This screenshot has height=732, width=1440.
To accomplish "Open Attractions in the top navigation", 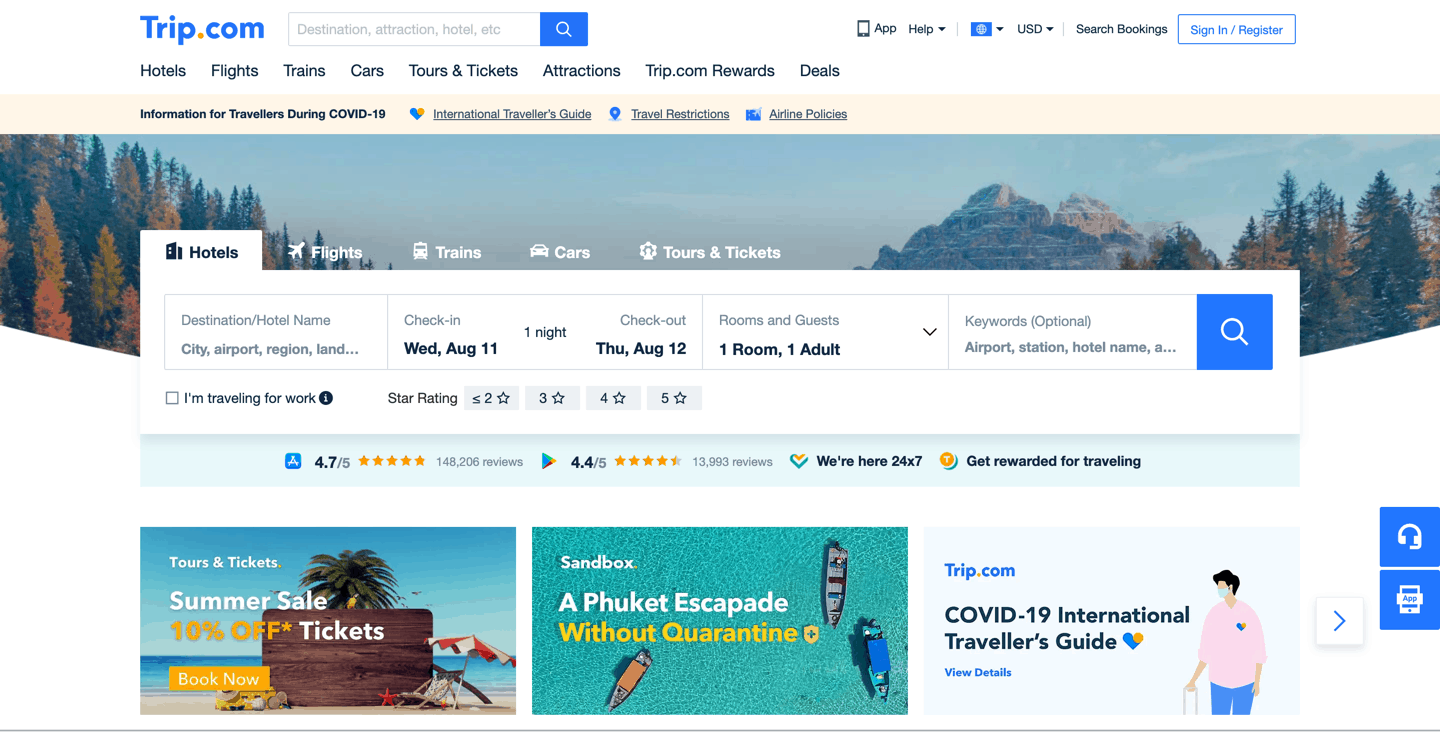I will [582, 71].
